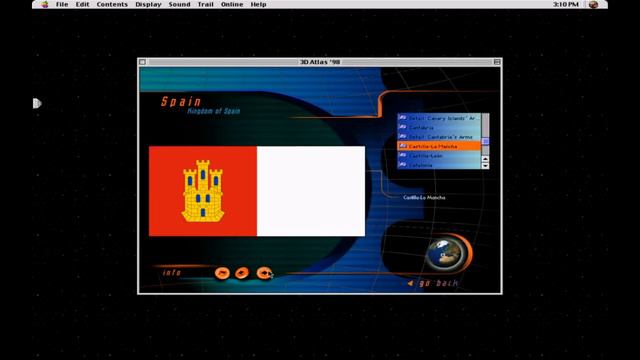This screenshot has width=640, height=360.
Task: Open the Help menu
Action: click(258, 4)
